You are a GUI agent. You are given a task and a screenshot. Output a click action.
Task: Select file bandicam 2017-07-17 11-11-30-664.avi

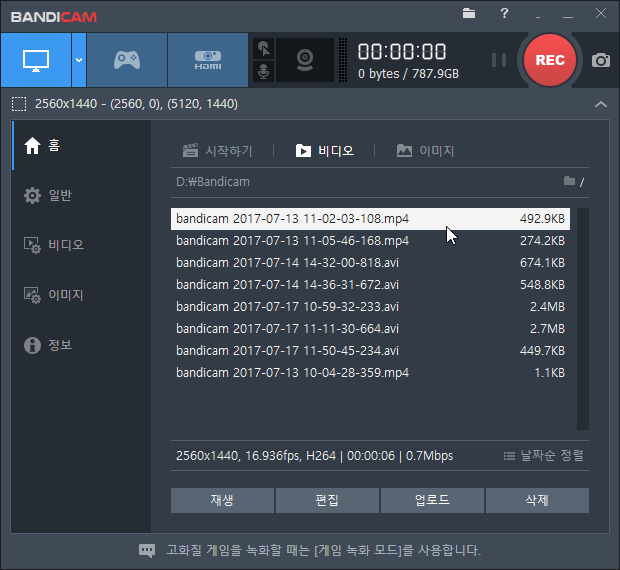[370, 329]
